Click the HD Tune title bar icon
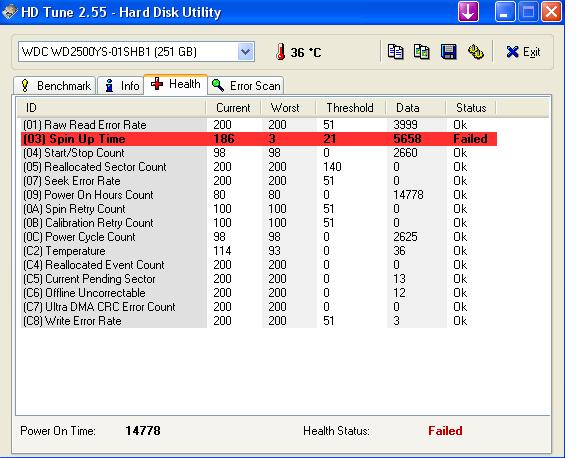Viewport: 576px width, 458px height. (9, 11)
